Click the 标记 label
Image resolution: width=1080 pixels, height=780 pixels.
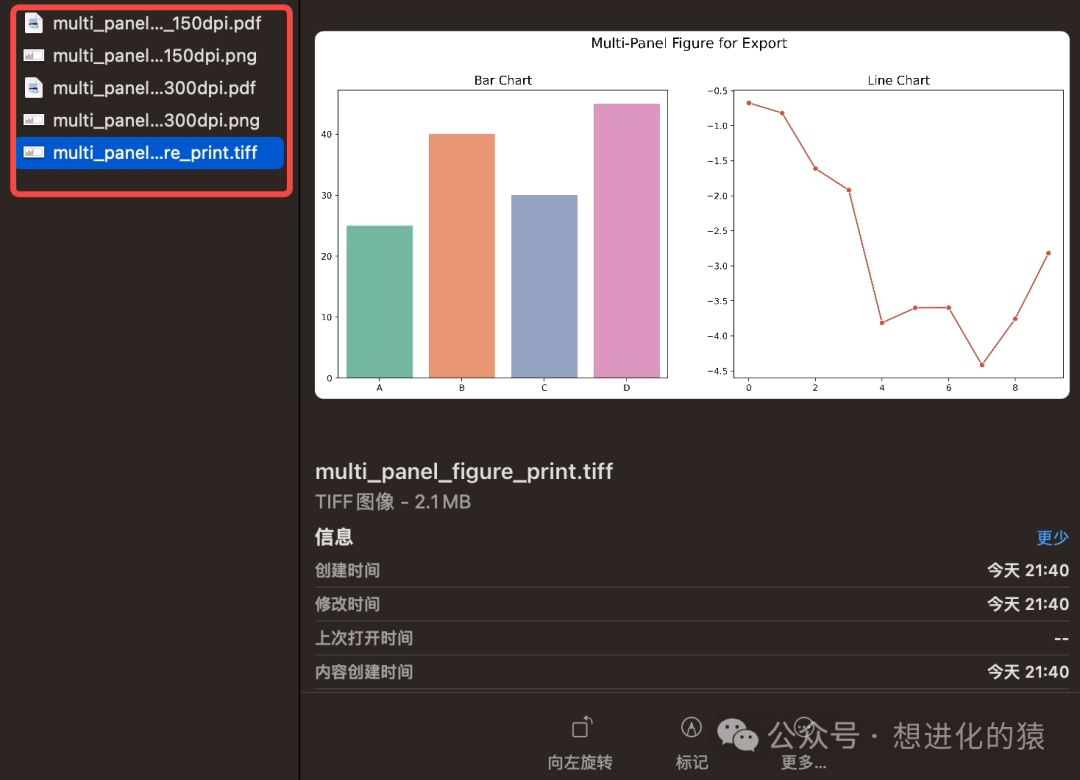point(692,762)
